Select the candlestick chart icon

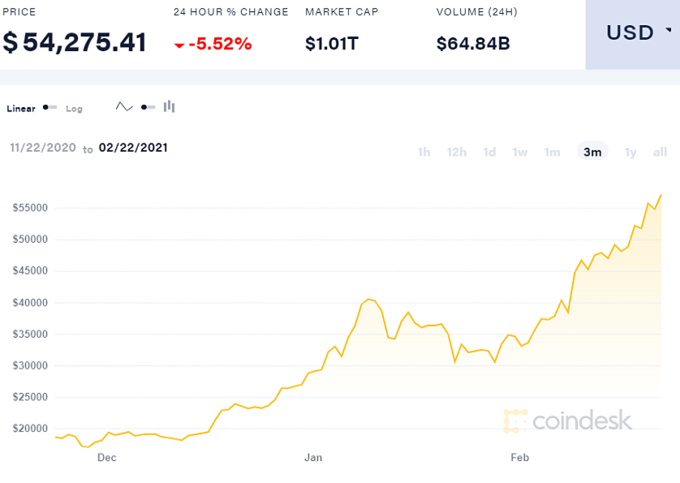click(x=169, y=107)
